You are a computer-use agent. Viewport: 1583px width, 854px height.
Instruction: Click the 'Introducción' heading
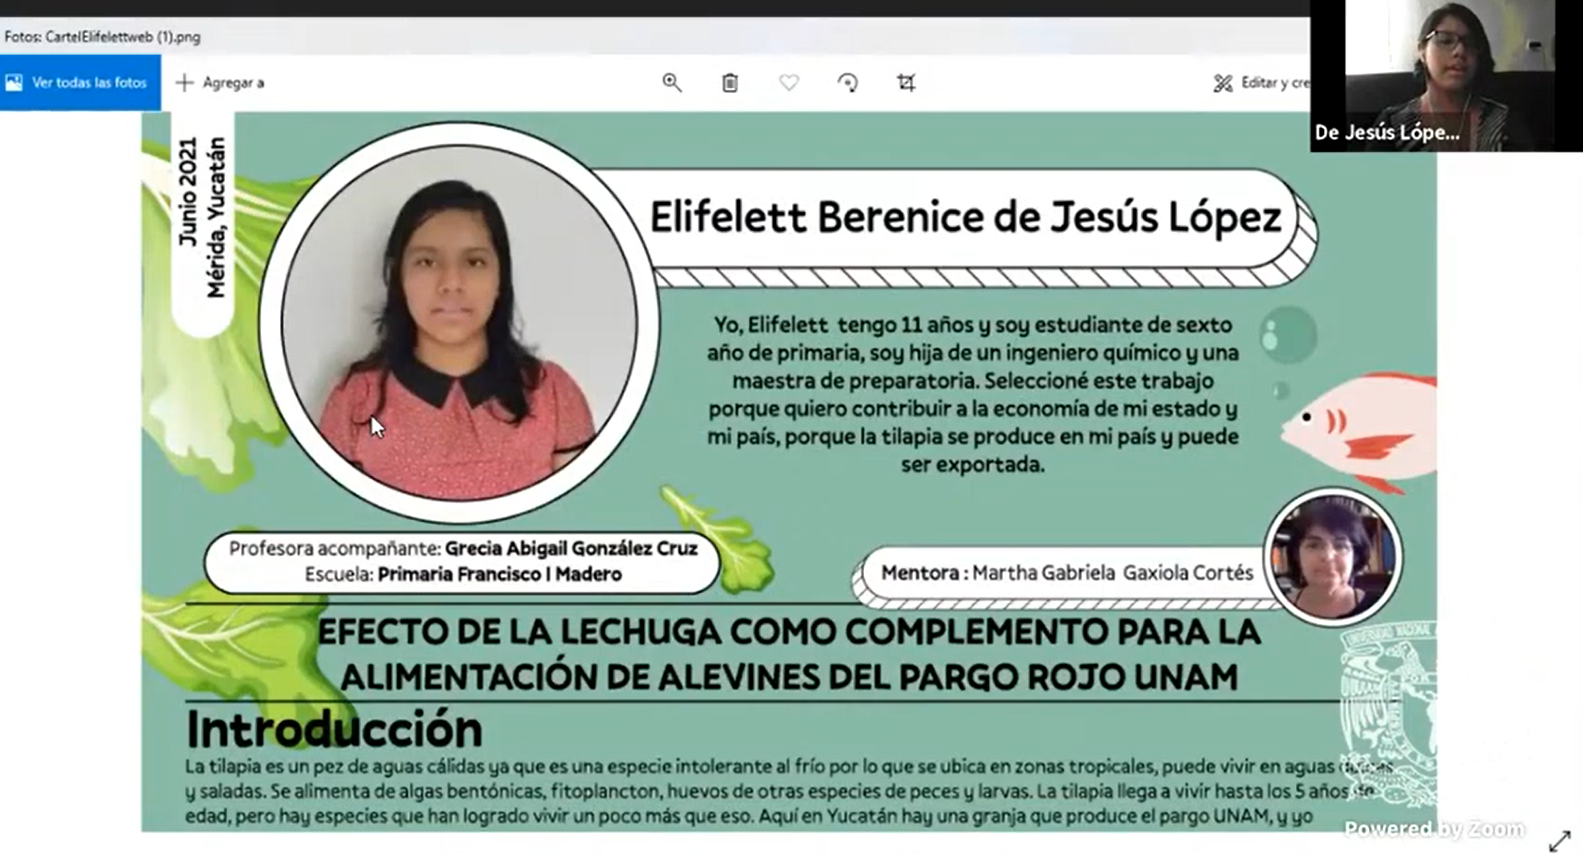coord(334,729)
